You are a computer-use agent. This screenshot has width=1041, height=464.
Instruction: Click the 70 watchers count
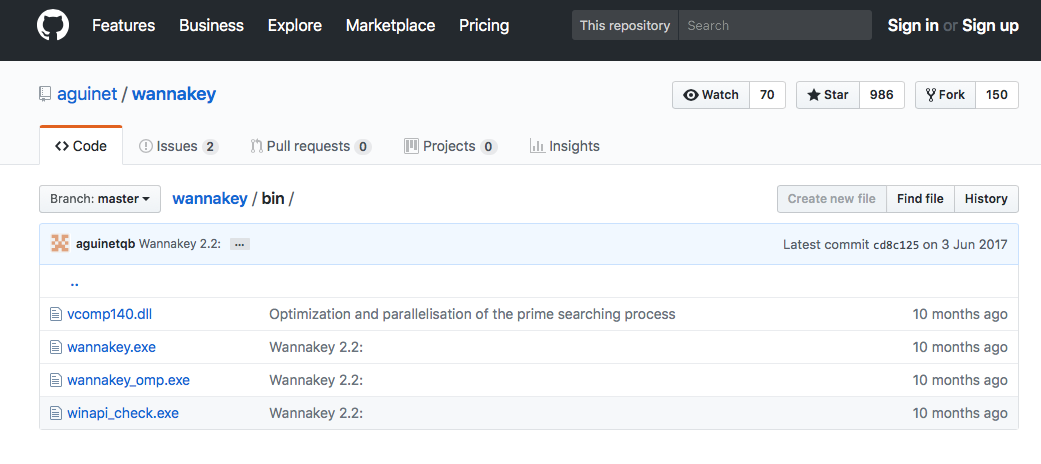[767, 95]
